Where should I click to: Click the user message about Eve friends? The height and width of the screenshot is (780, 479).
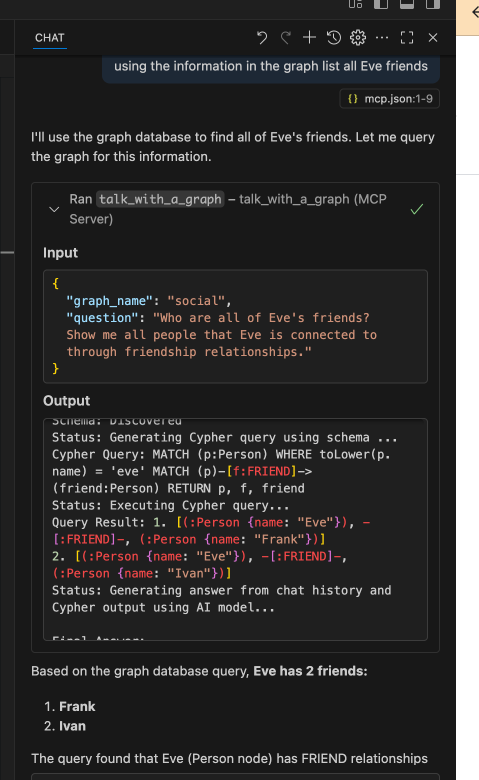click(271, 66)
